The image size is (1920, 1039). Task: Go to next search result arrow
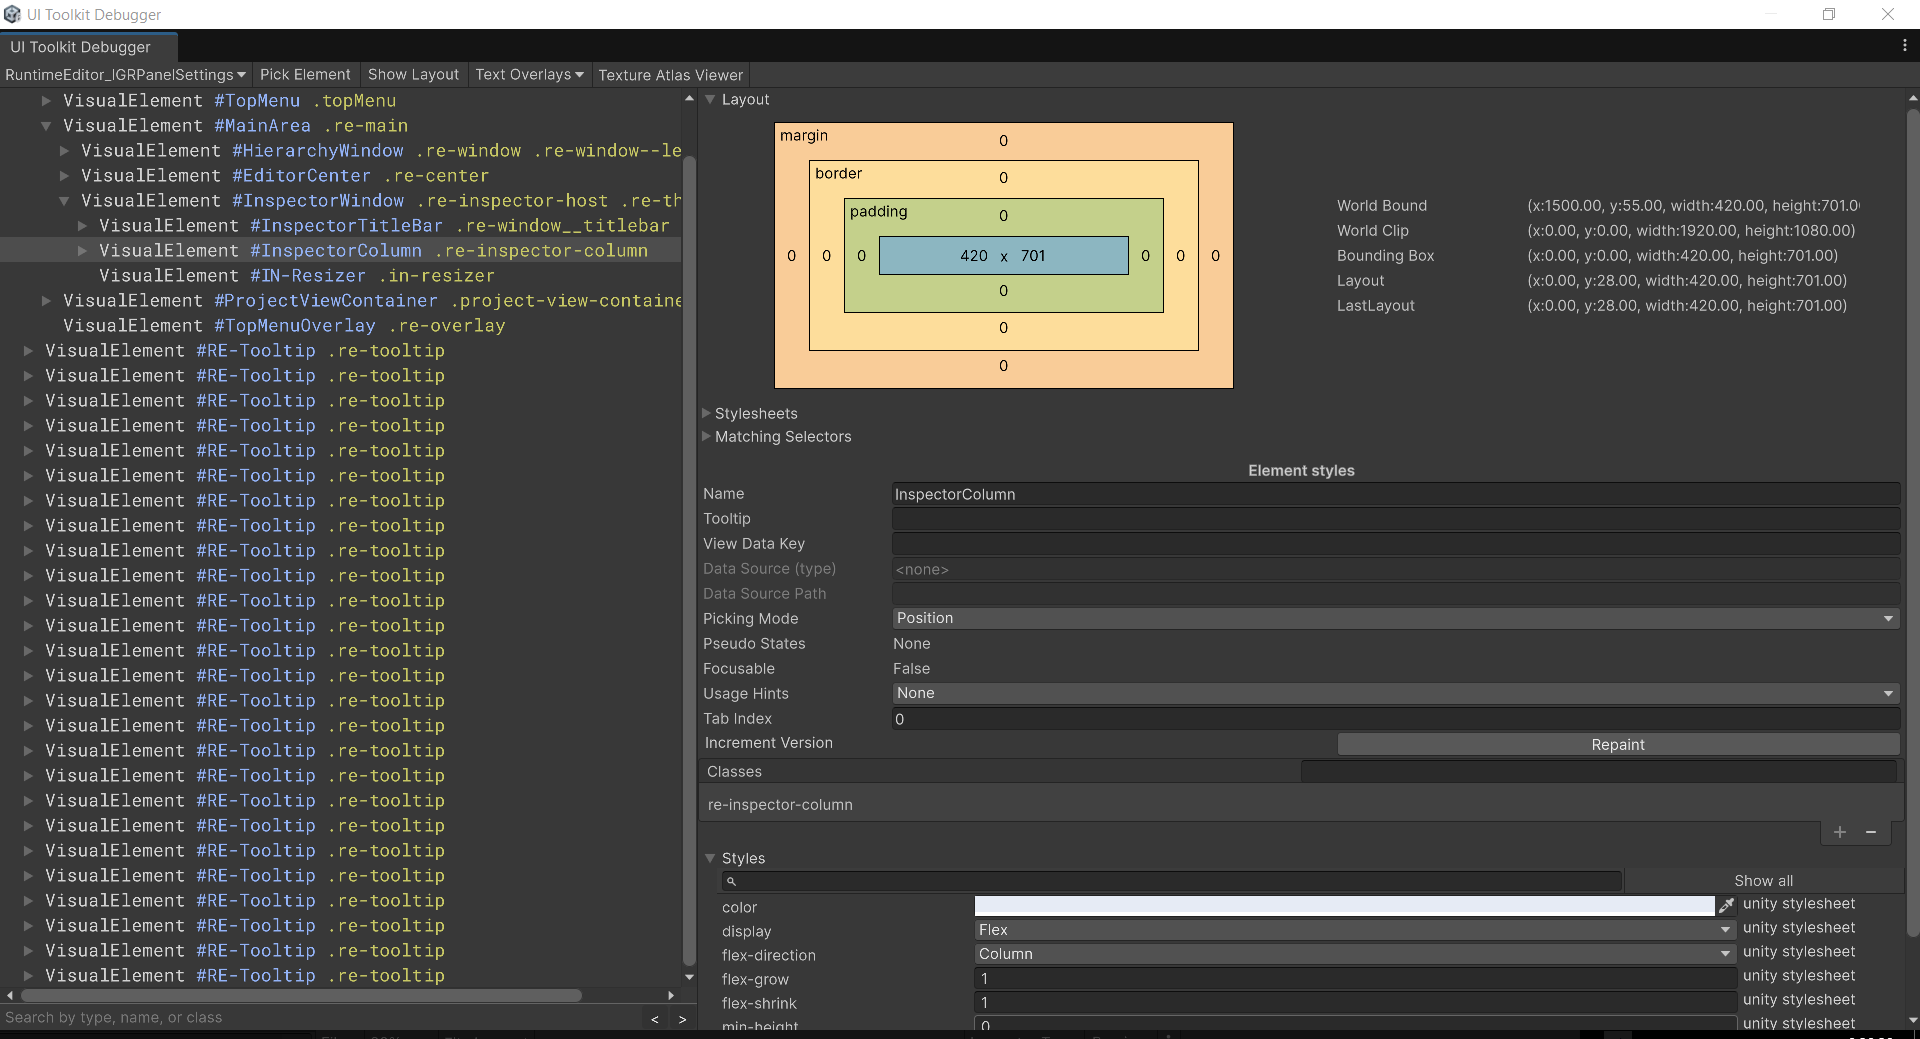click(x=682, y=1019)
